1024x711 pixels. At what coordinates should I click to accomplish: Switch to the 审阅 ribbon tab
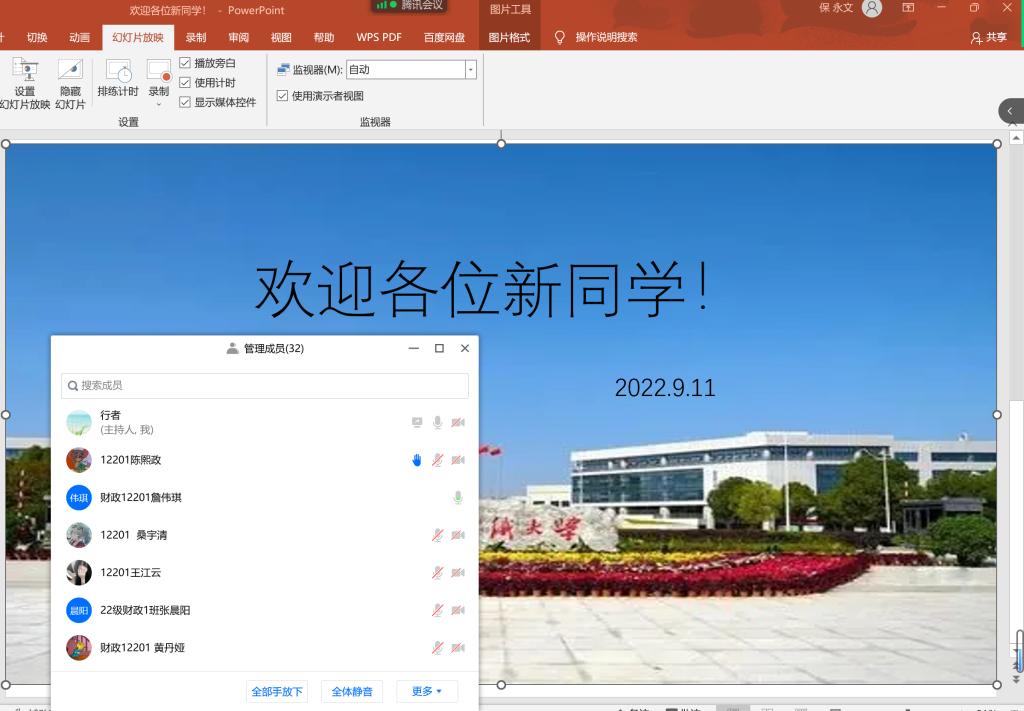click(238, 38)
